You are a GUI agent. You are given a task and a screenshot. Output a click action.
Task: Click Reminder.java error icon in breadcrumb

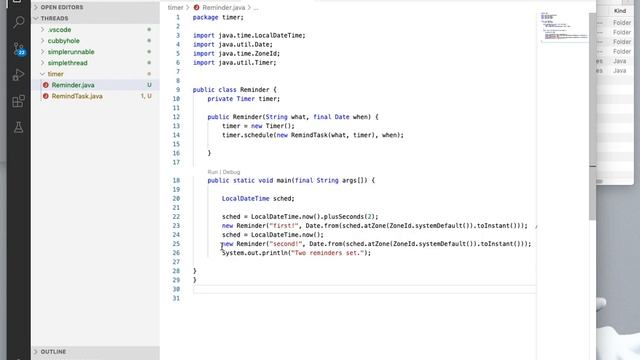pos(196,7)
